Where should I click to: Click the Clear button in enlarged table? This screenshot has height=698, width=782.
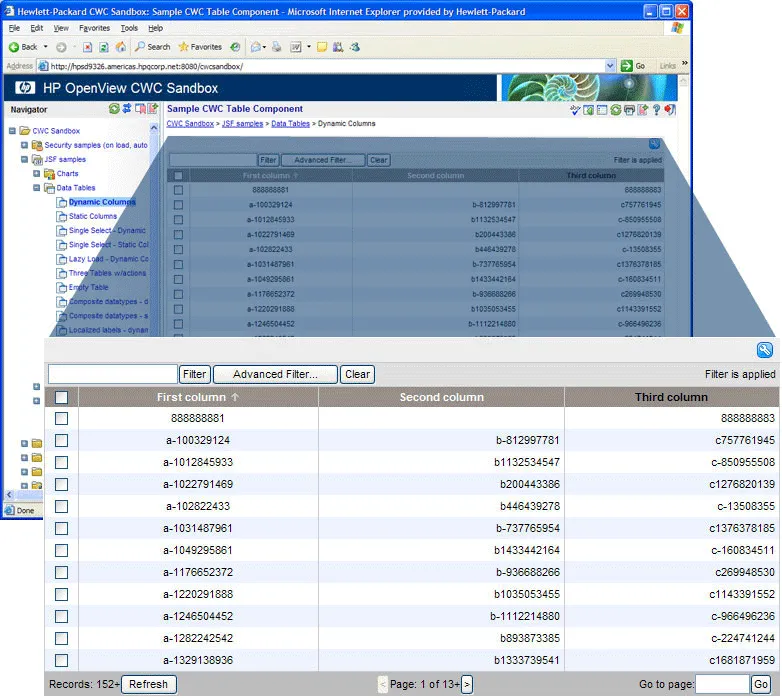point(357,374)
